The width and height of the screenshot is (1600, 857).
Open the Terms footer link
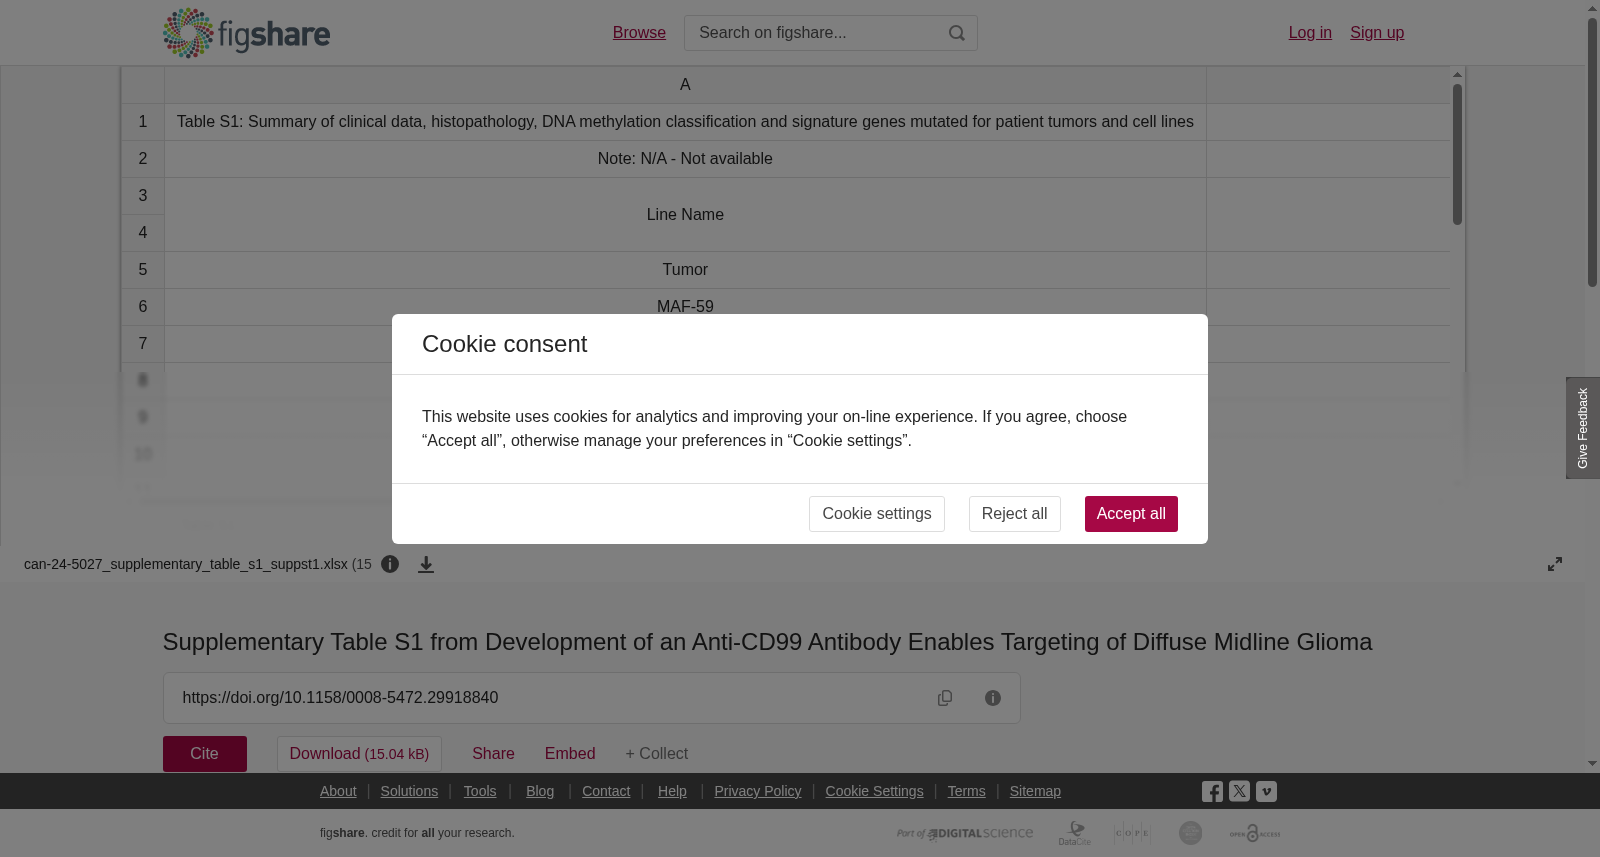pos(966,791)
